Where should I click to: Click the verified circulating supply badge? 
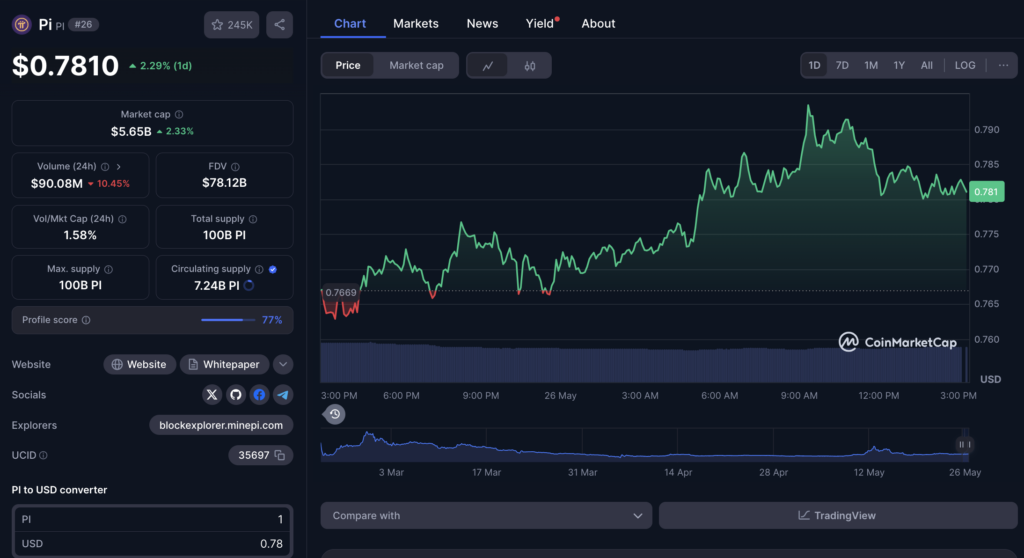[x=273, y=269]
